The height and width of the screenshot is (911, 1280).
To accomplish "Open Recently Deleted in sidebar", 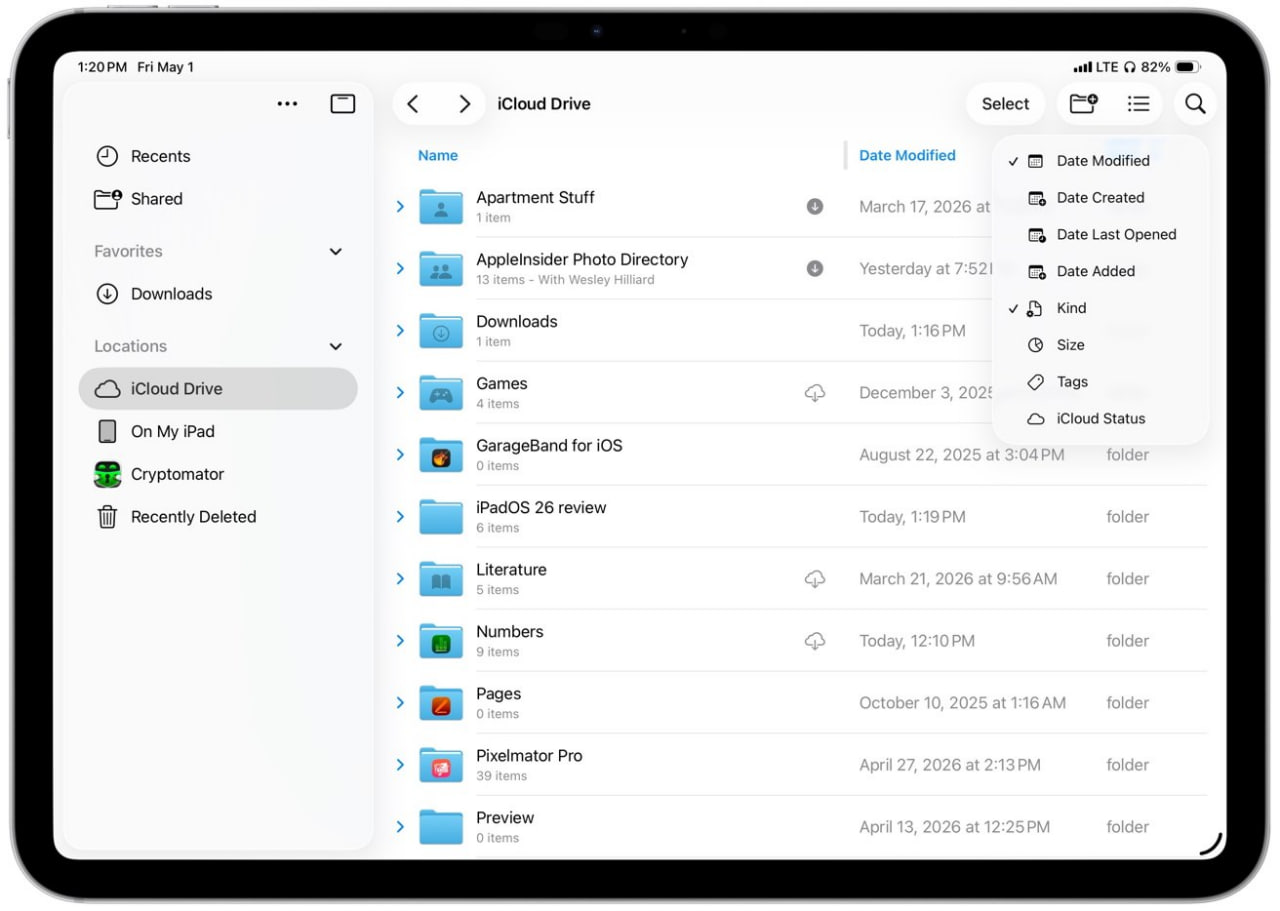I will [x=218, y=517].
